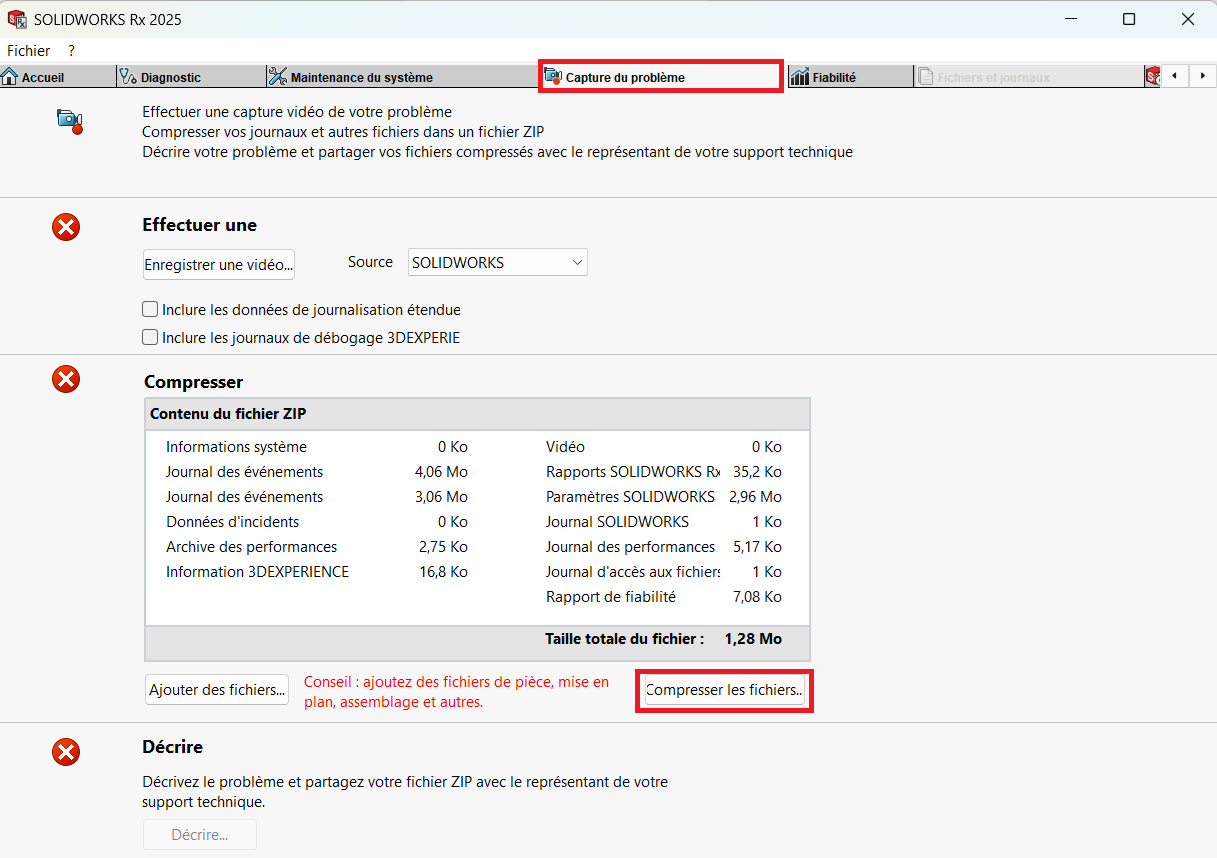
Task: Click the Capture du problème camera icon in tab
Action: click(553, 77)
